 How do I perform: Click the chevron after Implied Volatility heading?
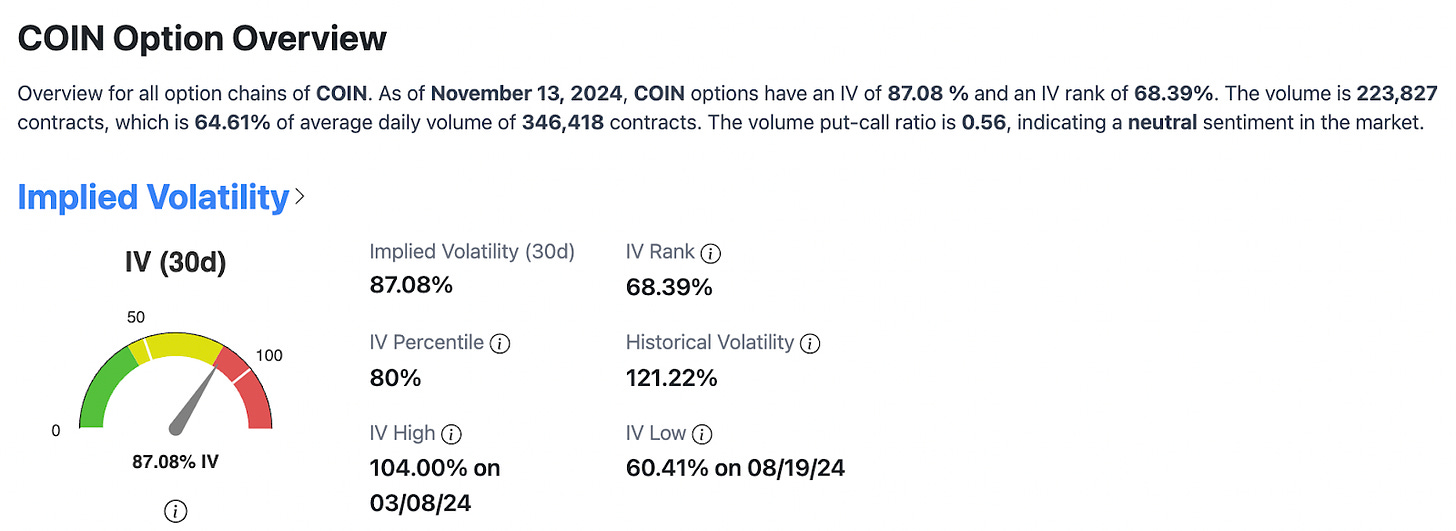(x=299, y=198)
